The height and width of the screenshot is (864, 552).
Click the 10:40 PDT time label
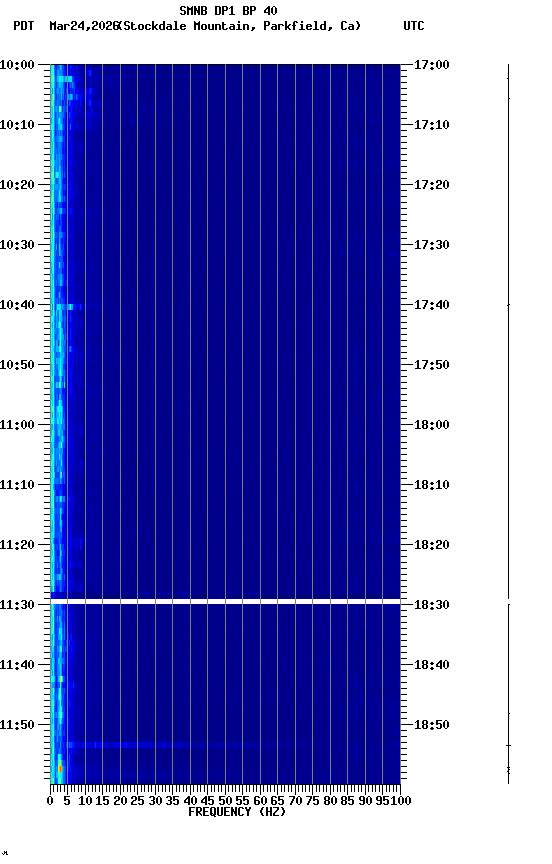(17, 305)
